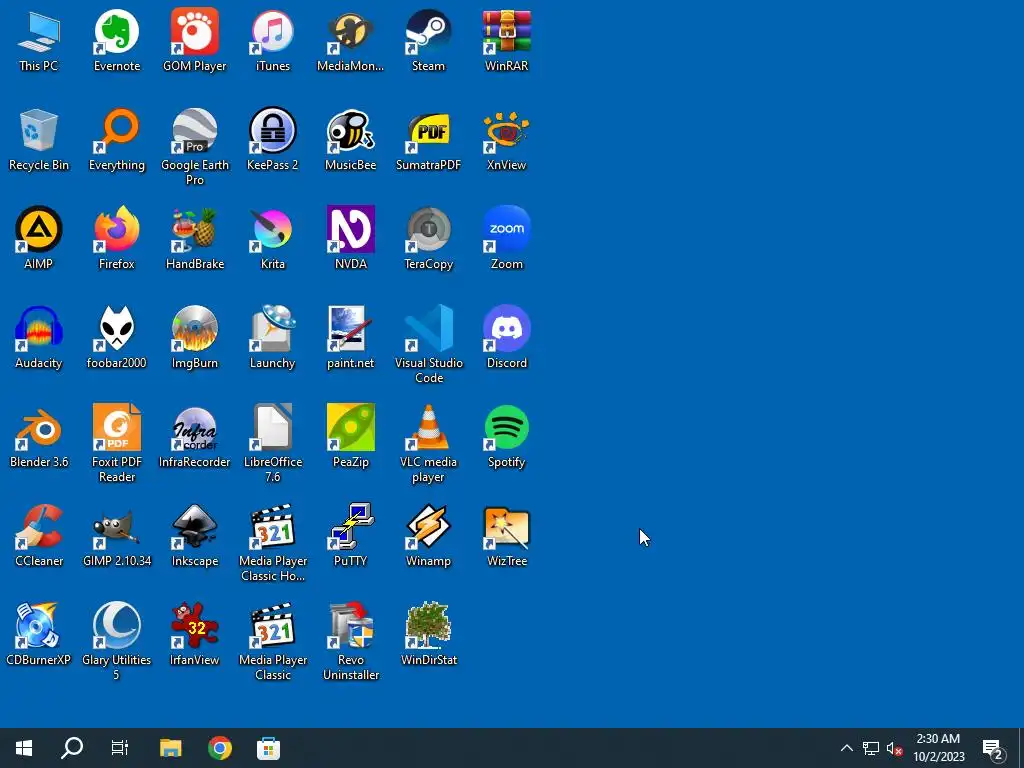Viewport: 1024px width, 768px height.
Task: Click the Zoom shortcut icon
Action: (507, 229)
